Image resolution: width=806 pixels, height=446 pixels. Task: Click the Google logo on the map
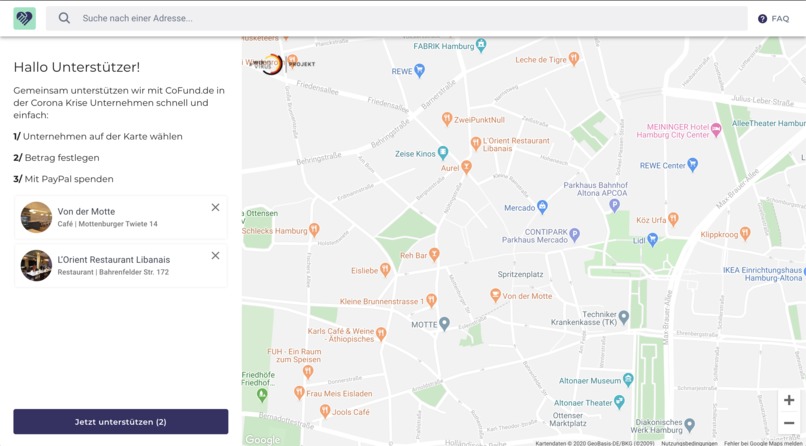[x=263, y=440]
